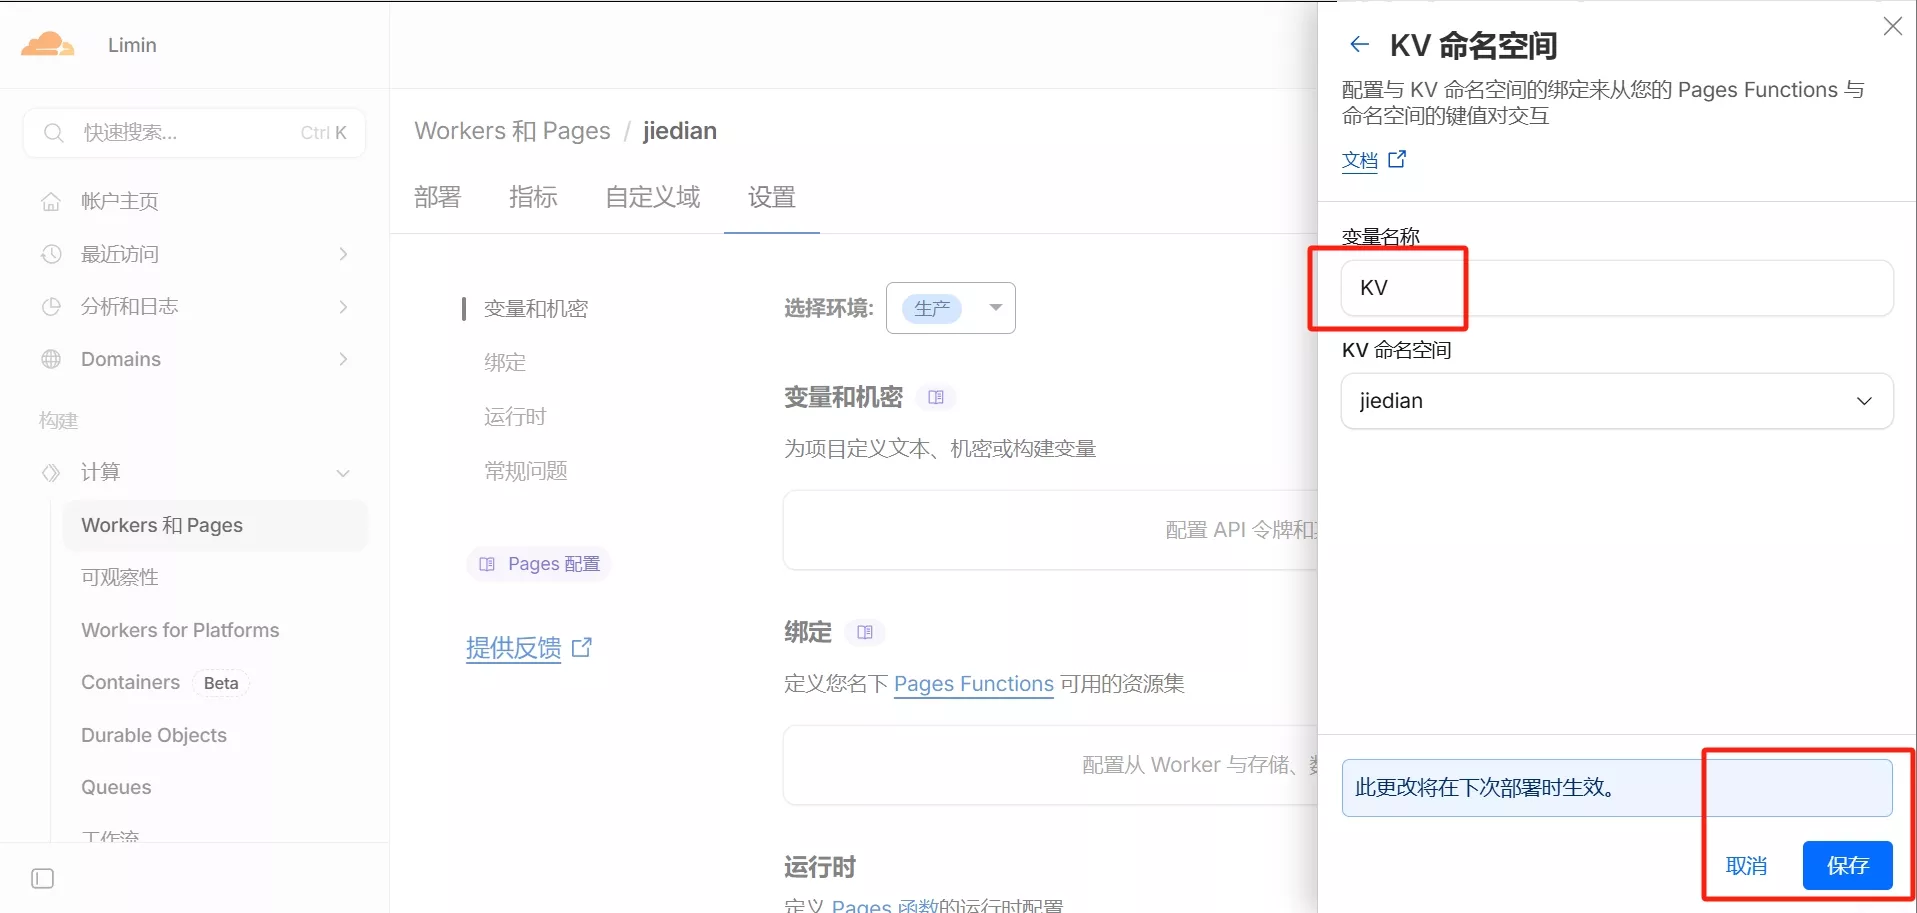Screen dimensions: 1917x913
Task: Open the 提供反馈 link
Action: (513, 648)
